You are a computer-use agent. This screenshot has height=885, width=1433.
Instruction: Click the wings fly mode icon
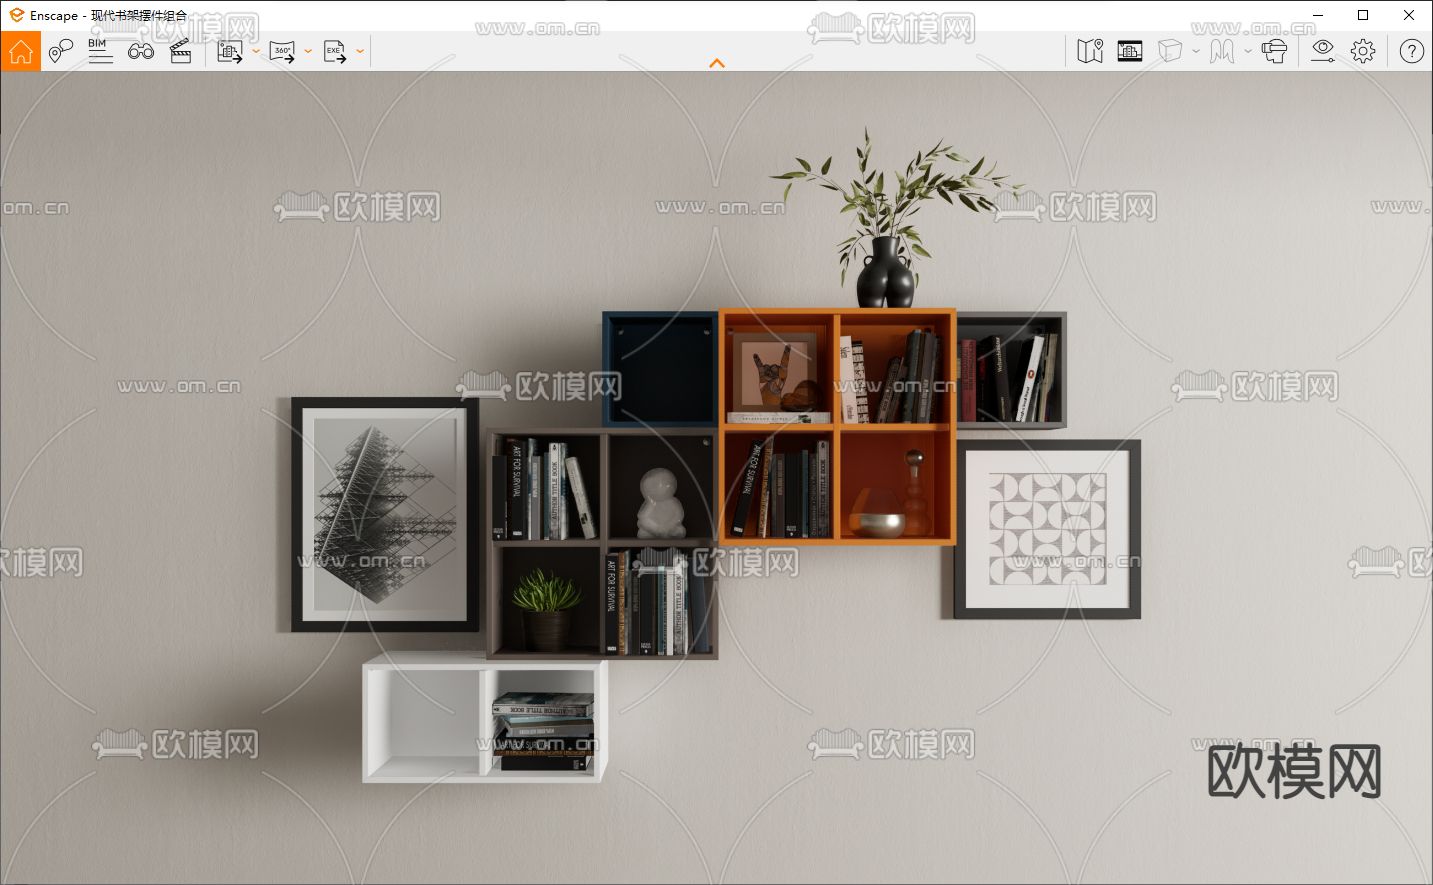click(1222, 51)
